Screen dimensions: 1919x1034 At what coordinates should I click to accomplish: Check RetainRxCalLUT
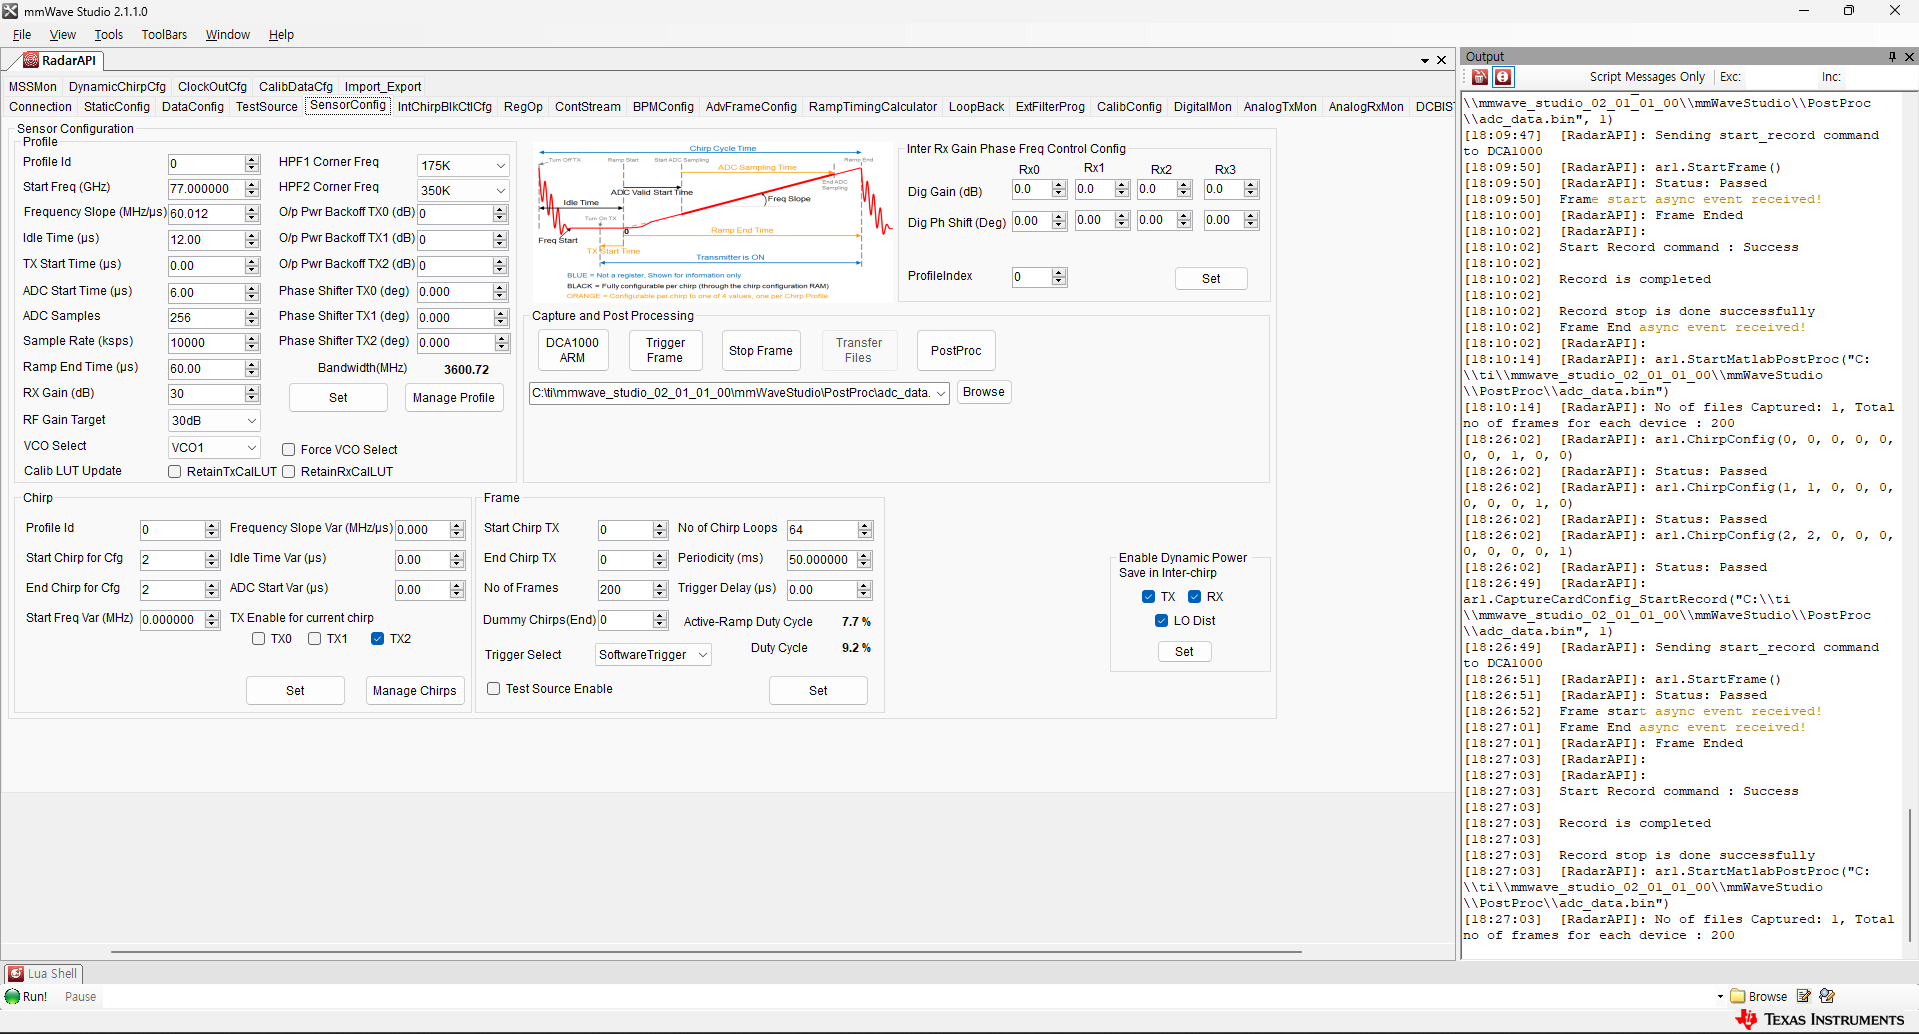pyautogui.click(x=288, y=472)
